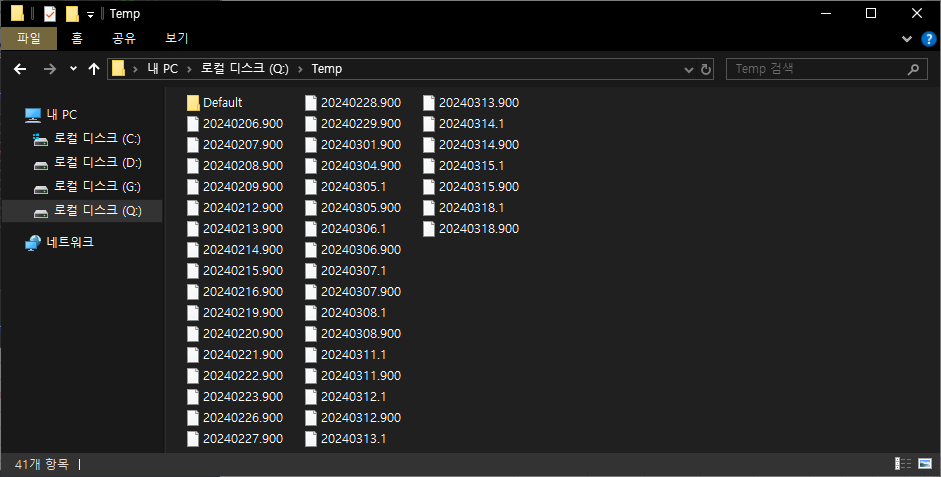The width and height of the screenshot is (941, 477).
Task: Select 네트워크 in navigation pane
Action: [x=70, y=242]
